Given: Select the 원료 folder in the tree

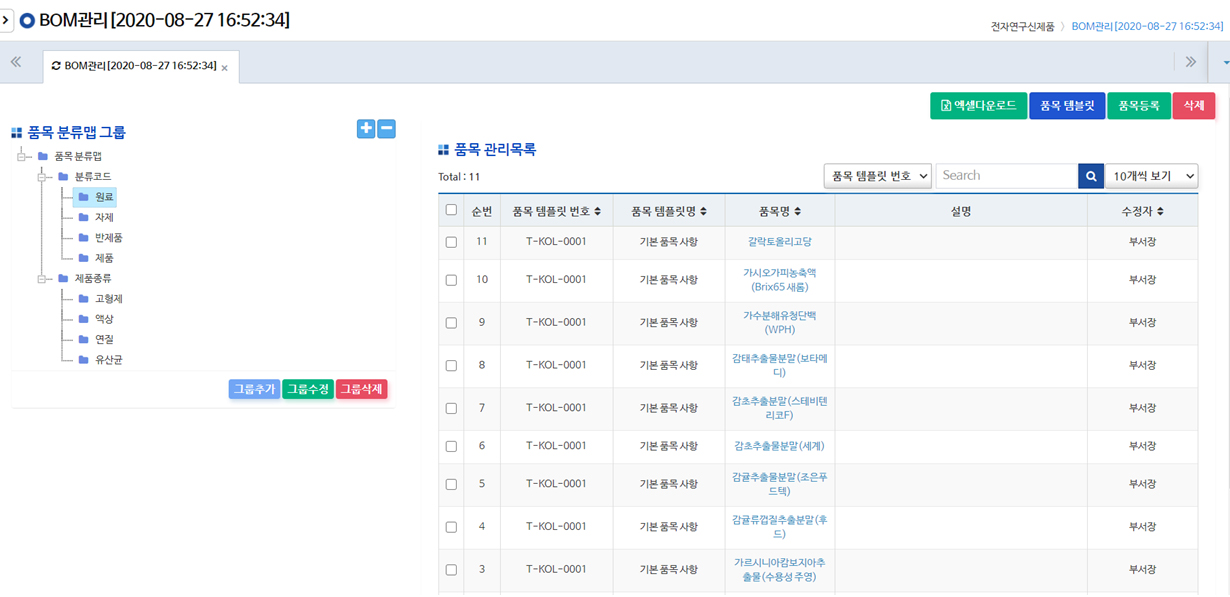Looking at the screenshot, I should [104, 197].
